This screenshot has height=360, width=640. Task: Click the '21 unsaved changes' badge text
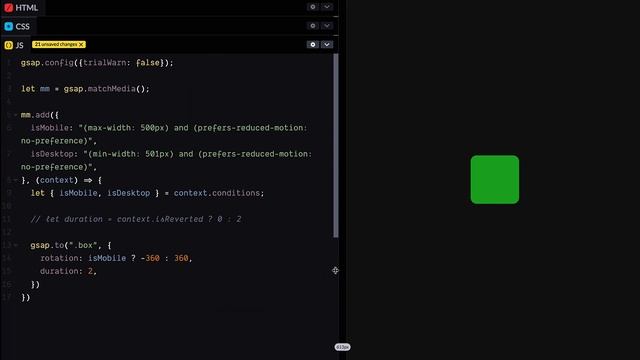56,44
